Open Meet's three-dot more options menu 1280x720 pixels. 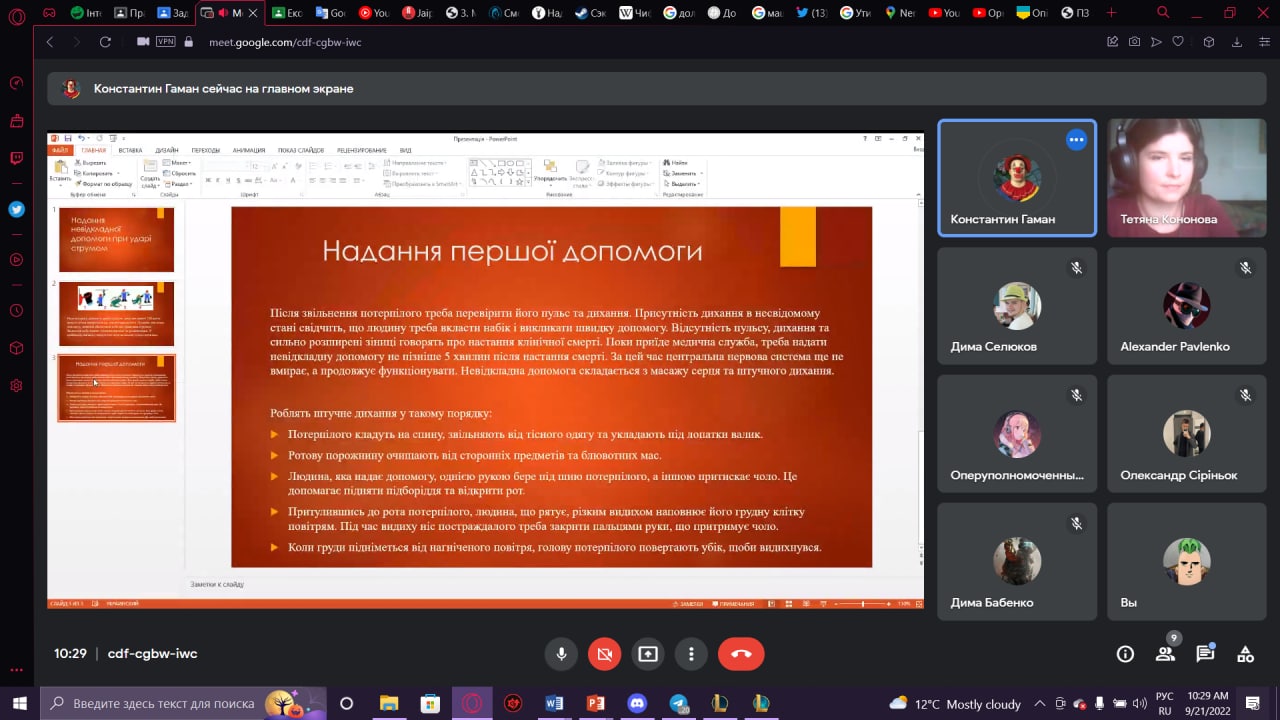[691, 654]
